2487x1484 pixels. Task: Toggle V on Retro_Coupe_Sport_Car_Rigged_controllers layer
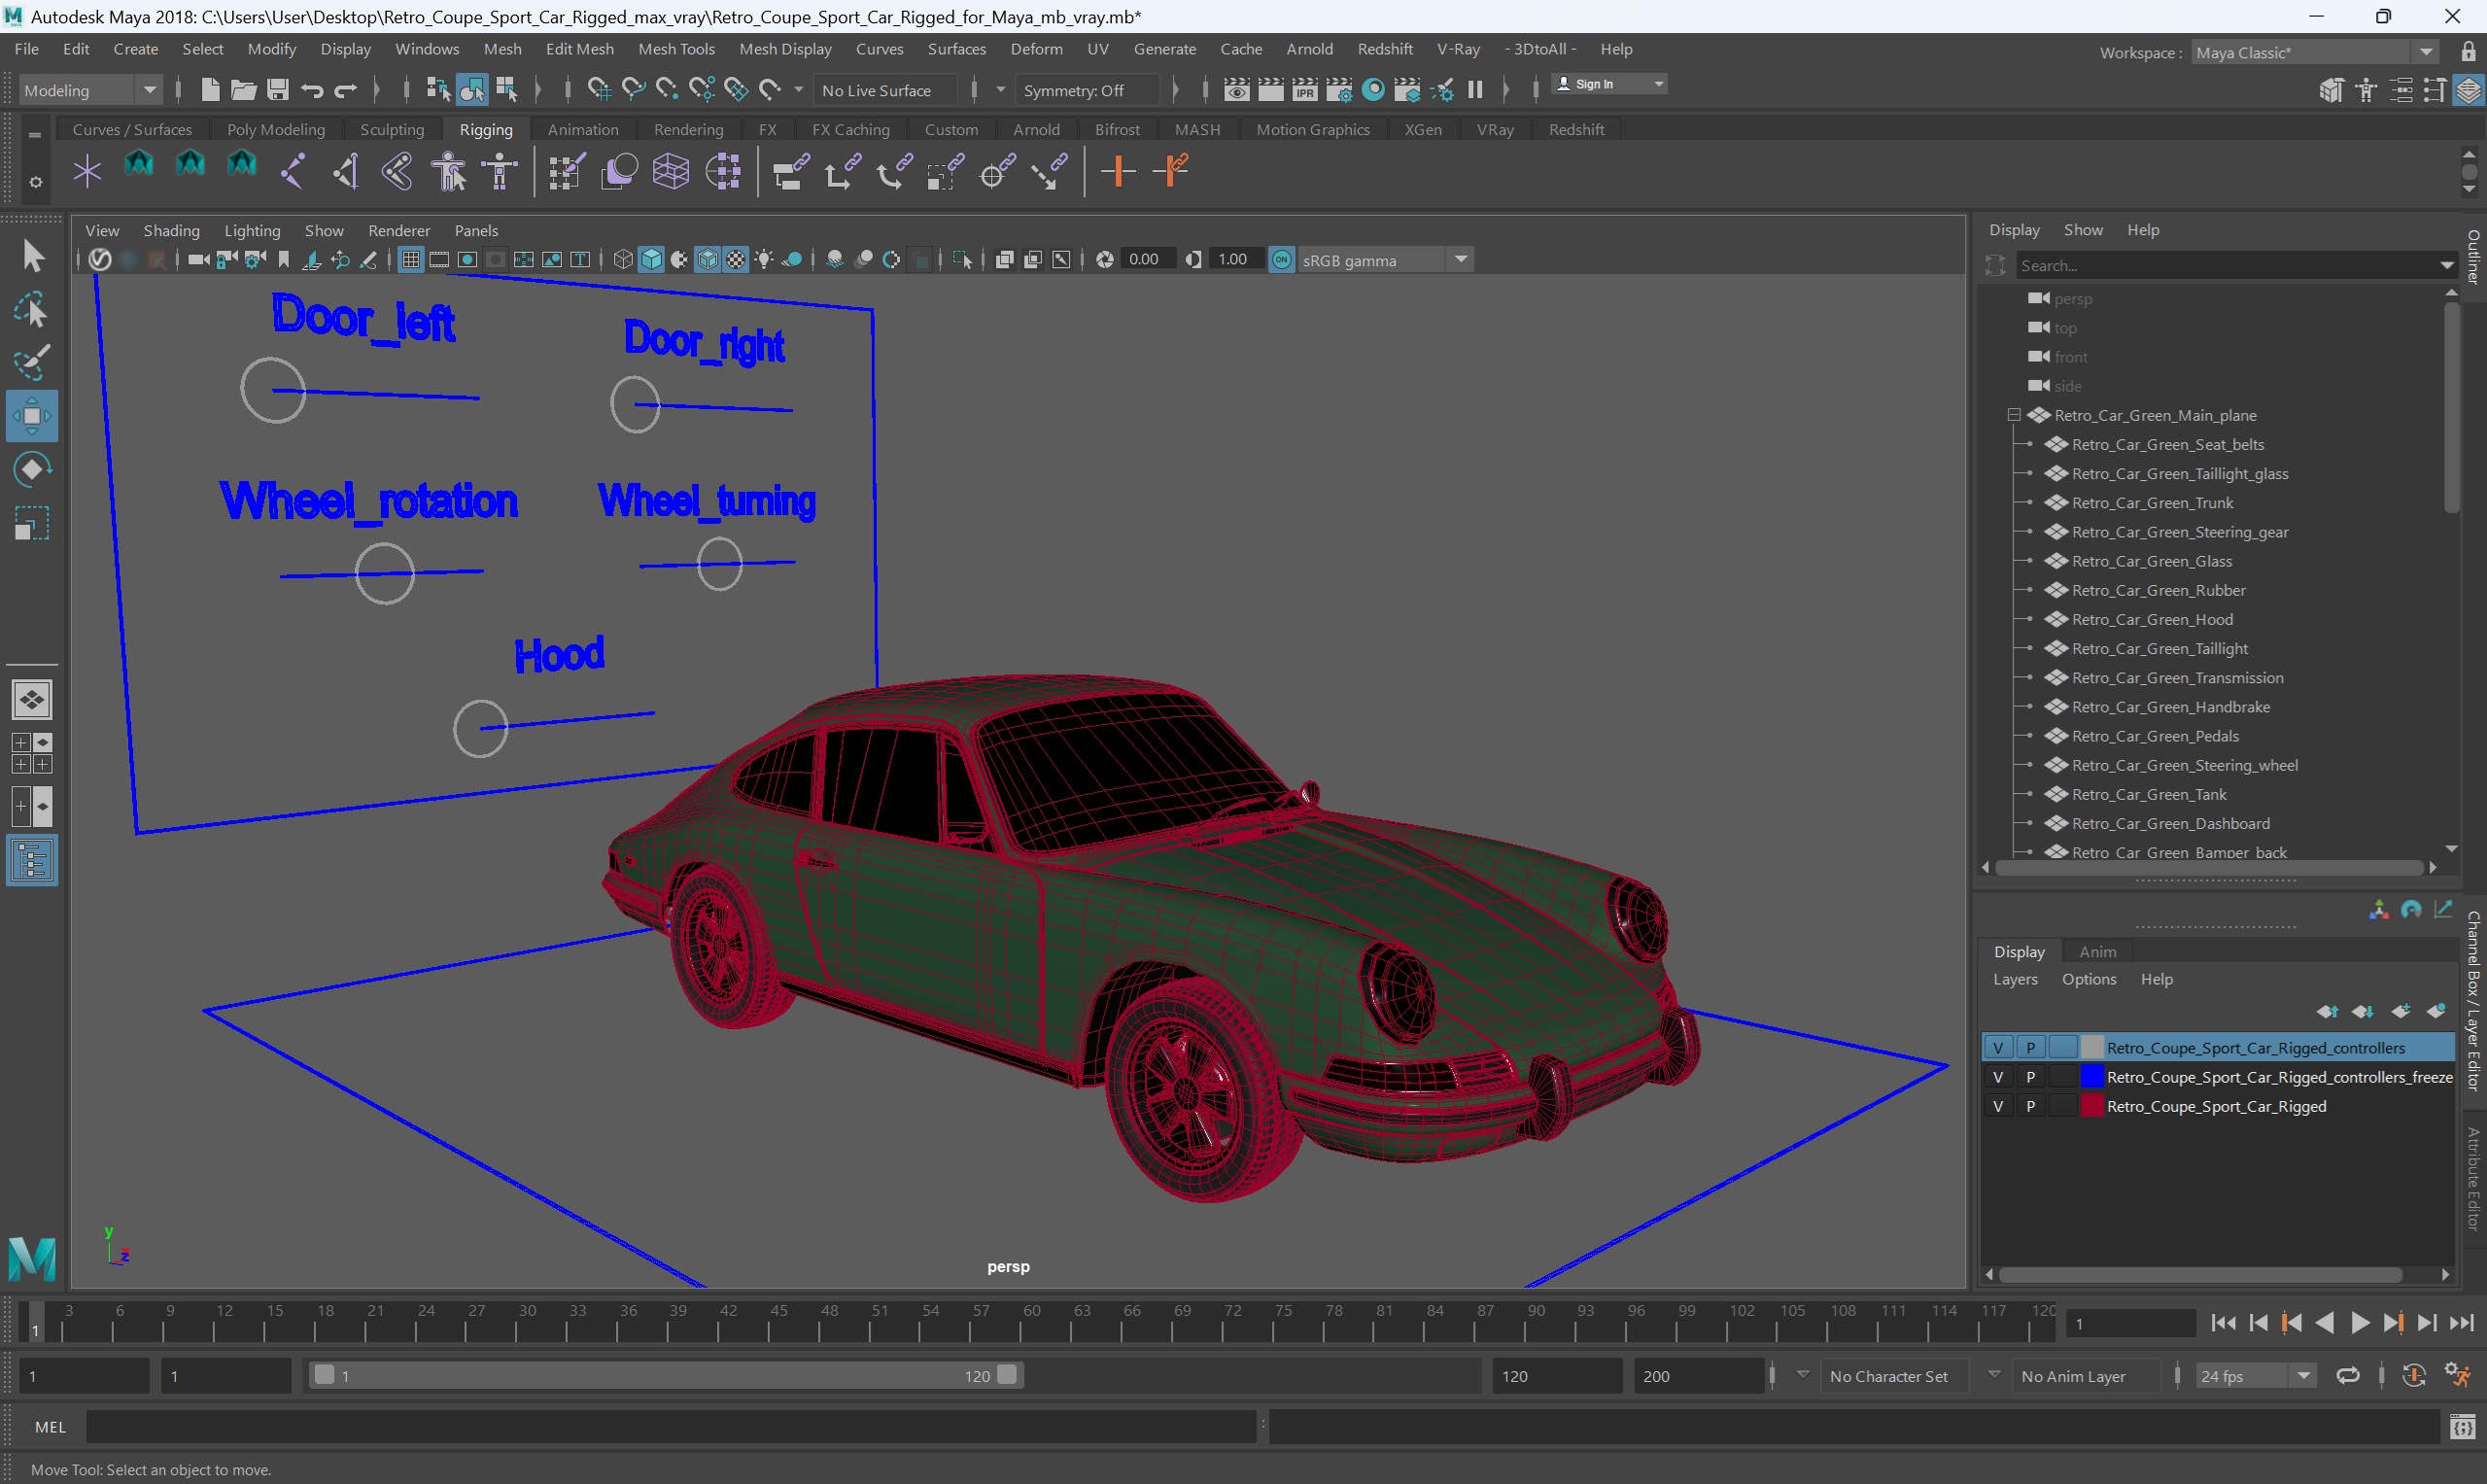pyautogui.click(x=1998, y=1048)
